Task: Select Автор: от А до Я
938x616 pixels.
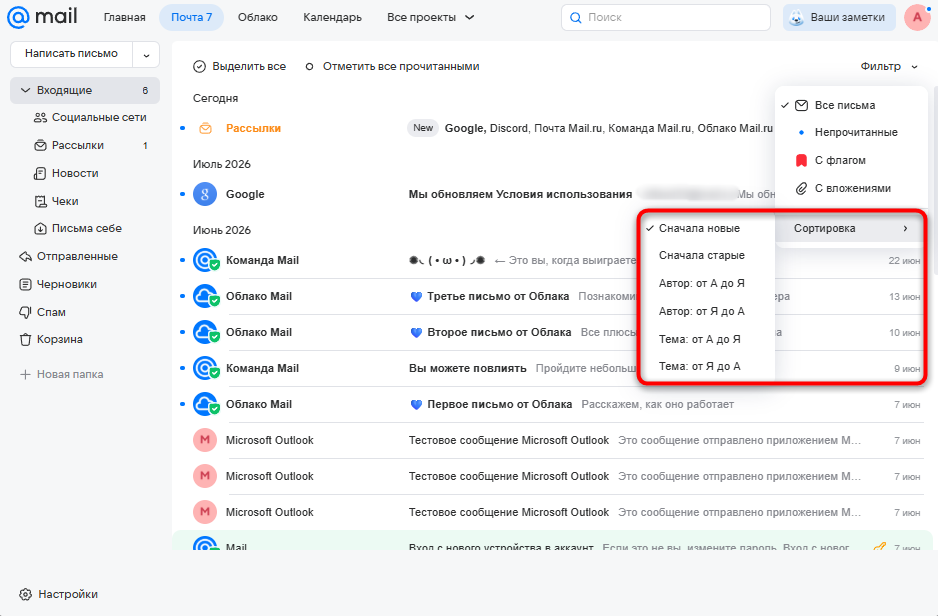Action: click(702, 283)
